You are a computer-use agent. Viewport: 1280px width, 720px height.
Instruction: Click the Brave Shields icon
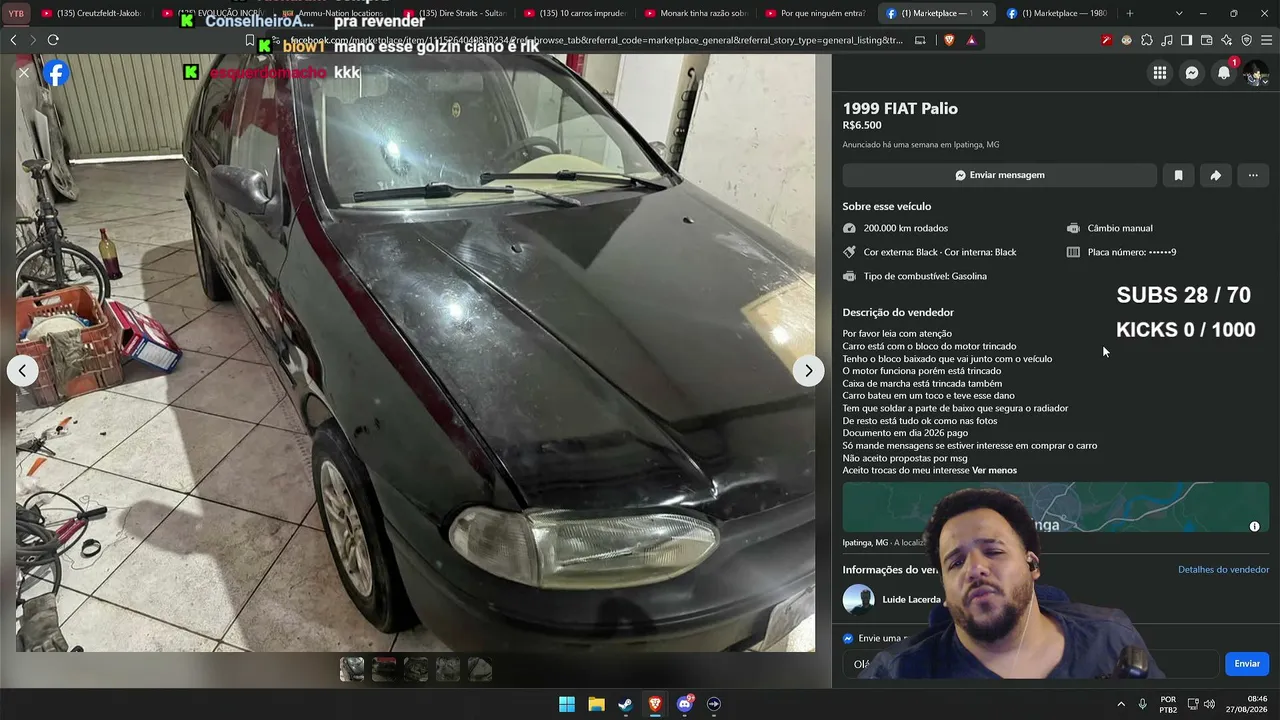(x=949, y=40)
